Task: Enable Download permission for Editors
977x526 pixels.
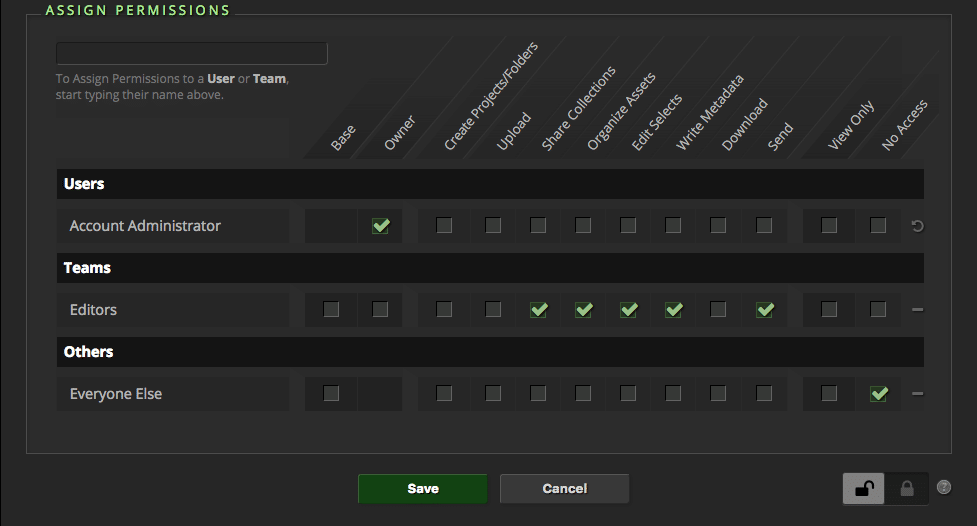Action: point(718,310)
